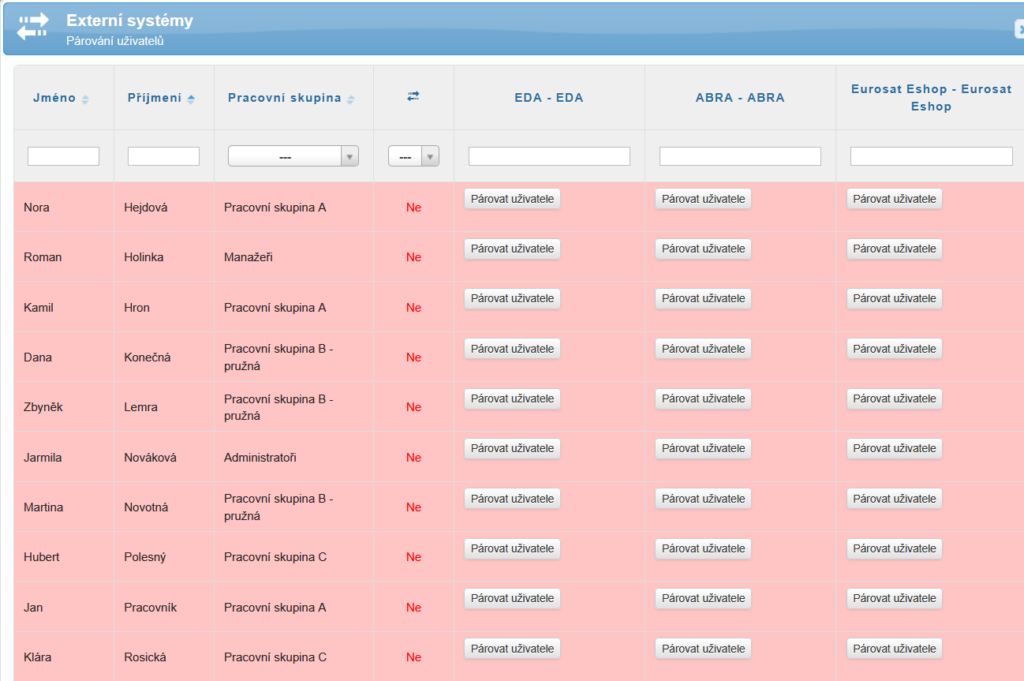The image size is (1024, 681).
Task: Sort table by Pracovní skupina column
Action: [x=291, y=98]
